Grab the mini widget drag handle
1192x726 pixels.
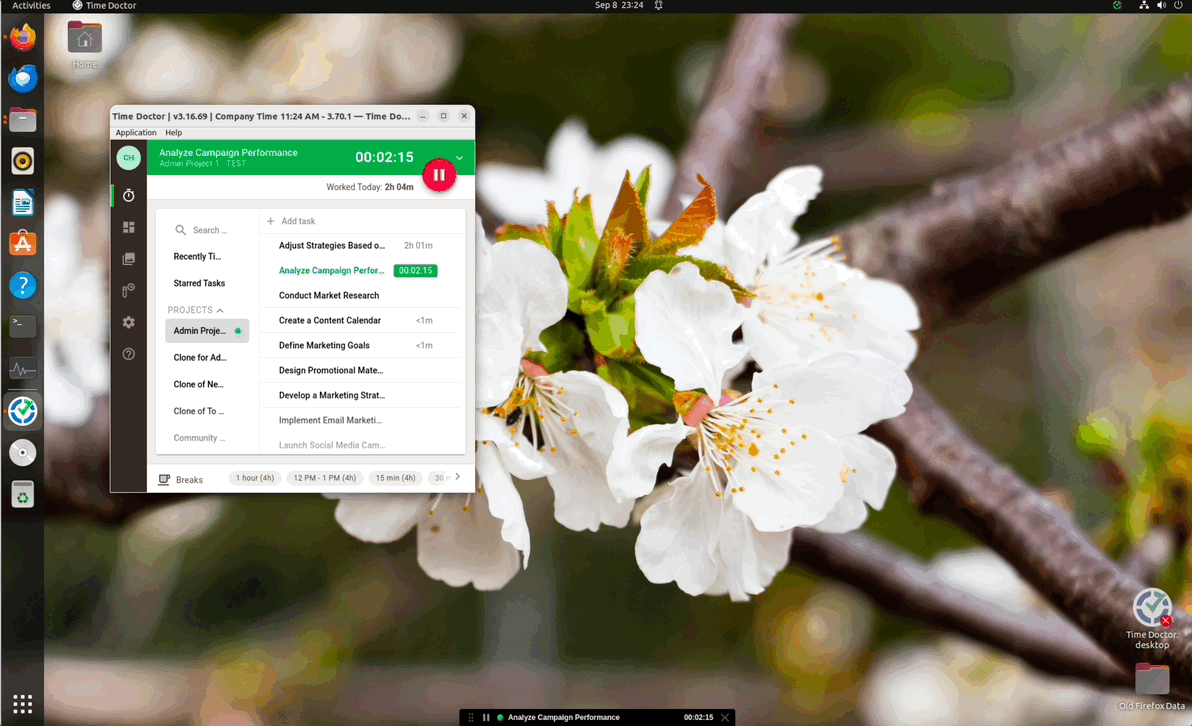click(471, 718)
